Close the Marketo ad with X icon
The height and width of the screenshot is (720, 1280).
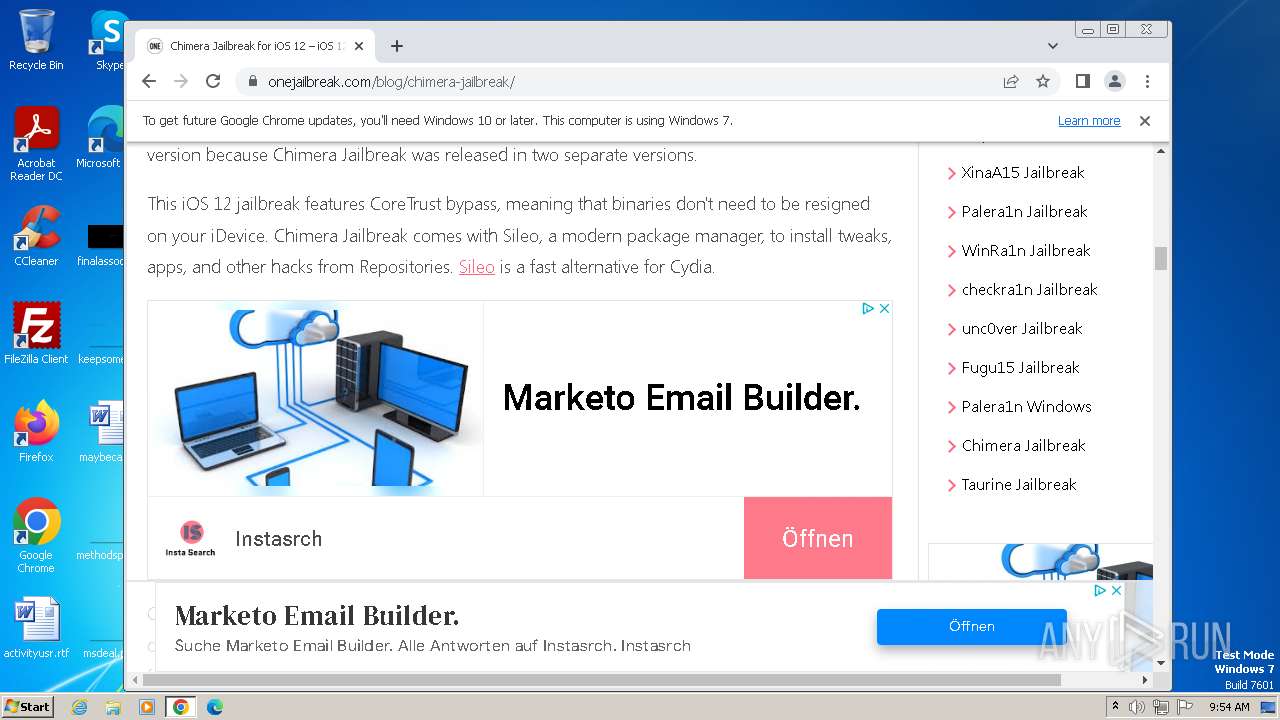(x=884, y=309)
